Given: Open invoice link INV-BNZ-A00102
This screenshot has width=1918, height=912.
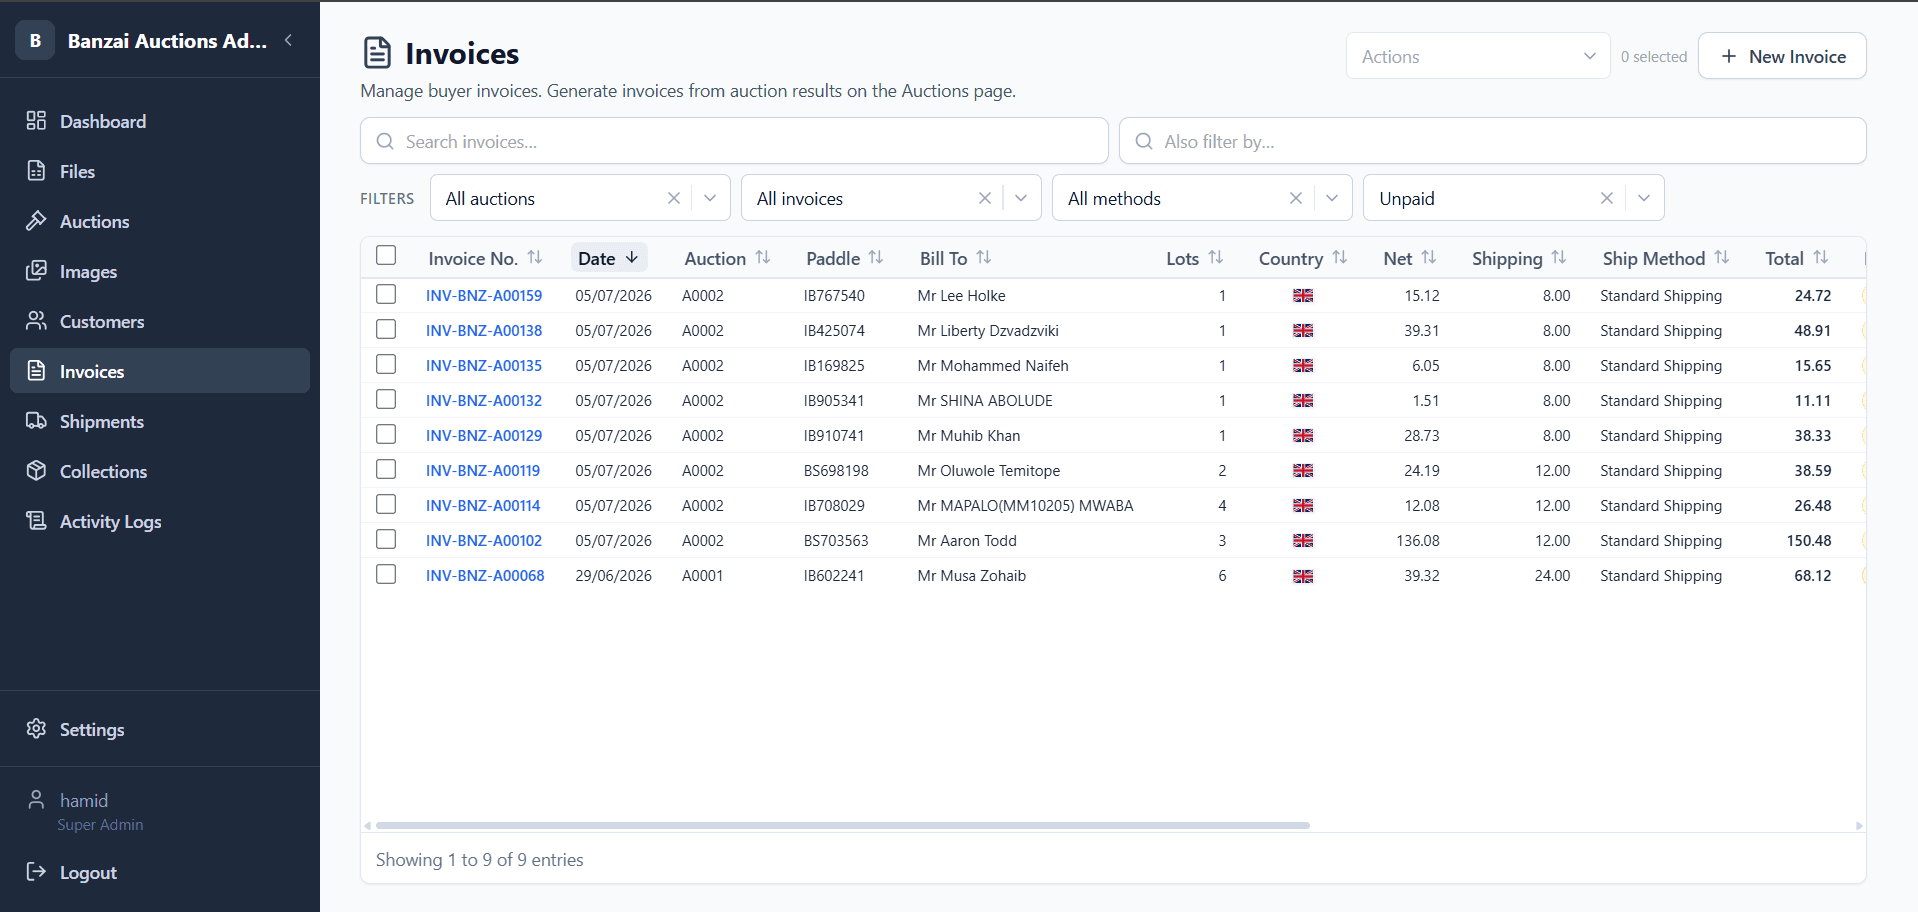Looking at the screenshot, I should tap(484, 541).
